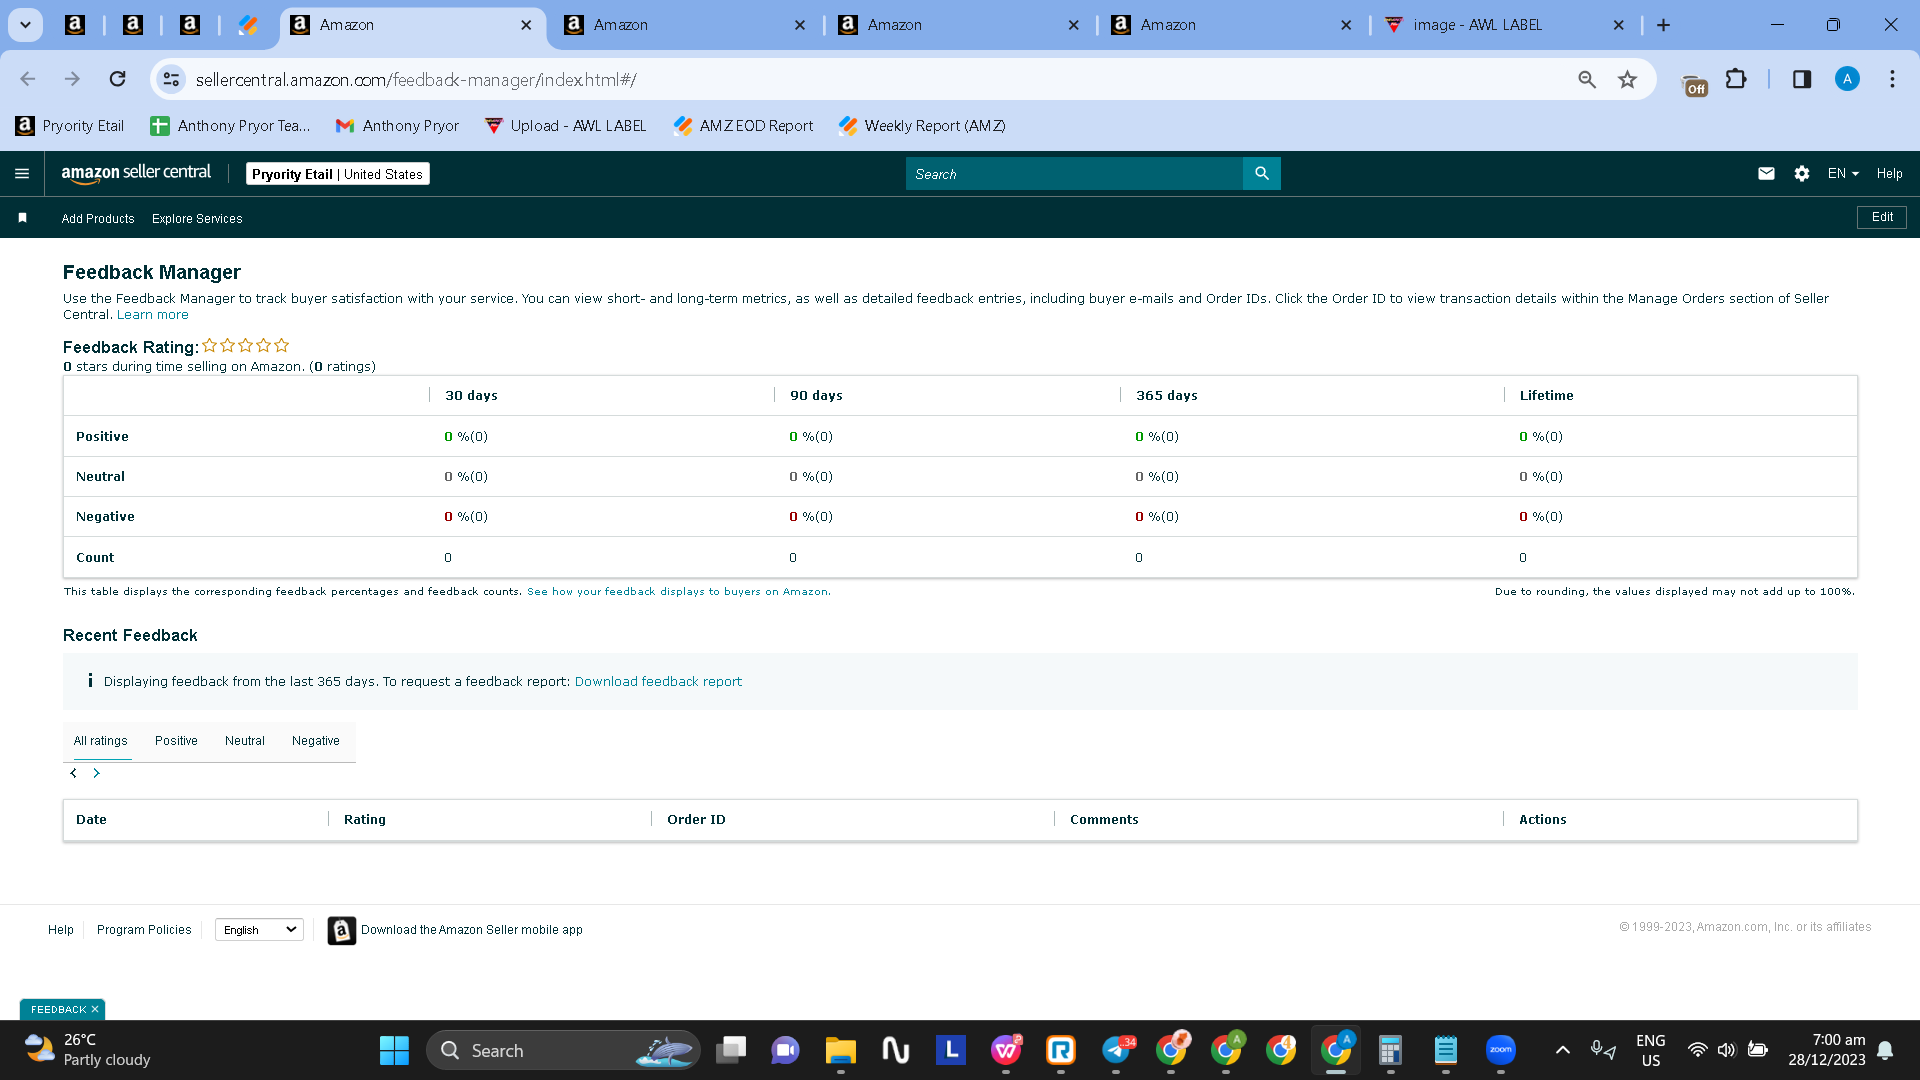Click the Amazon Seller mobile app icon

point(341,930)
